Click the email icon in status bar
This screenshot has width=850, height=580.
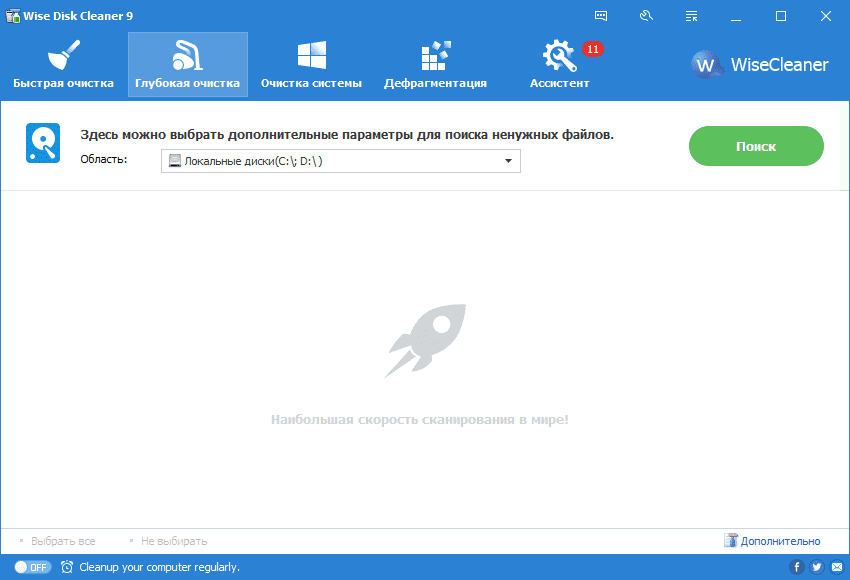coord(835,567)
